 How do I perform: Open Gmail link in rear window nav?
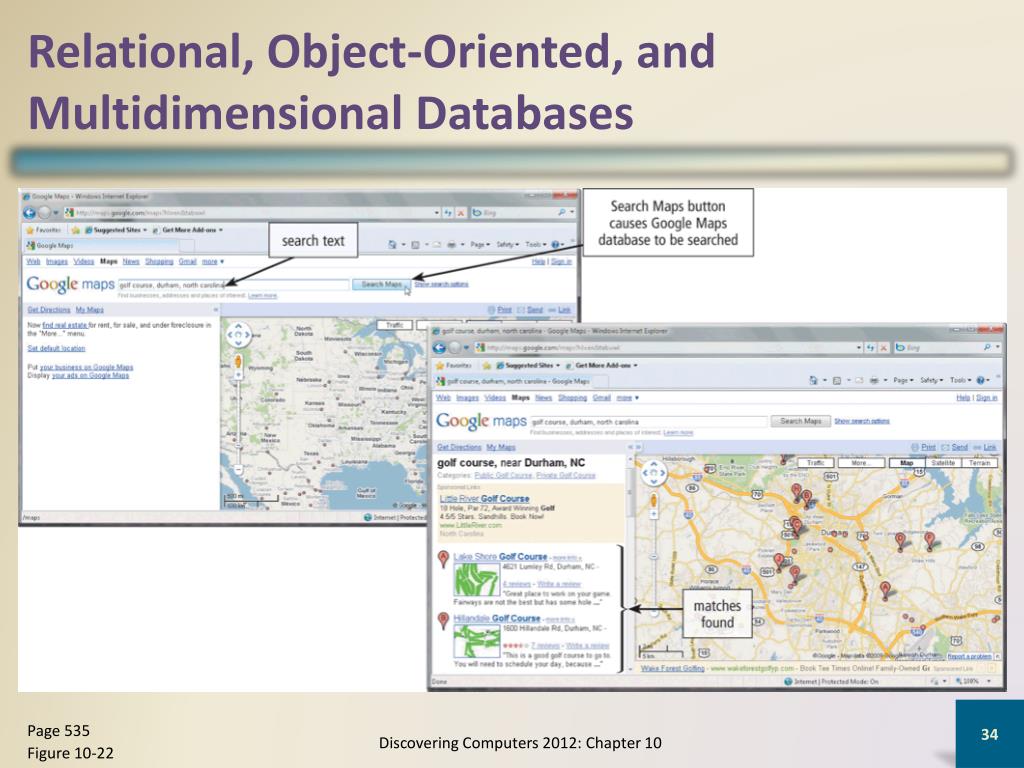point(187,261)
